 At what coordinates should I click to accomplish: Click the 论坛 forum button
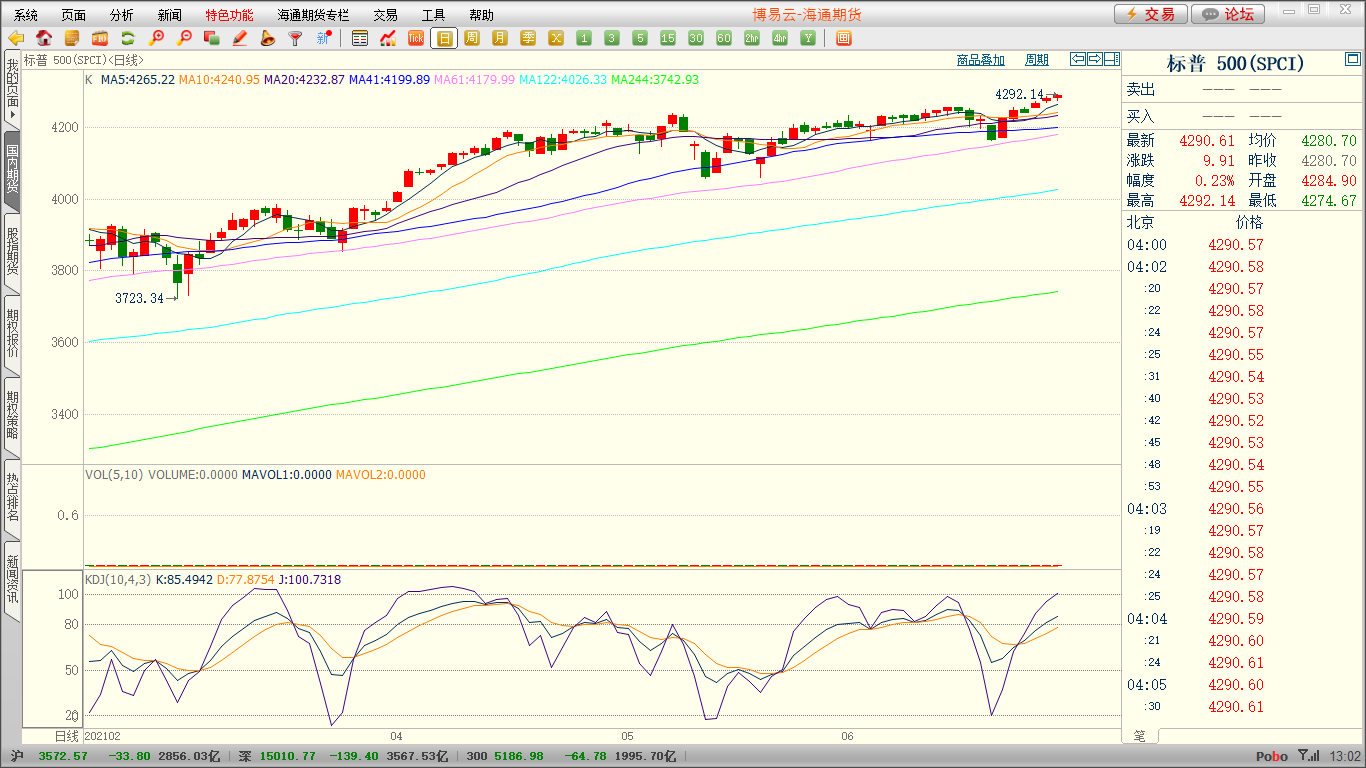pos(1229,14)
